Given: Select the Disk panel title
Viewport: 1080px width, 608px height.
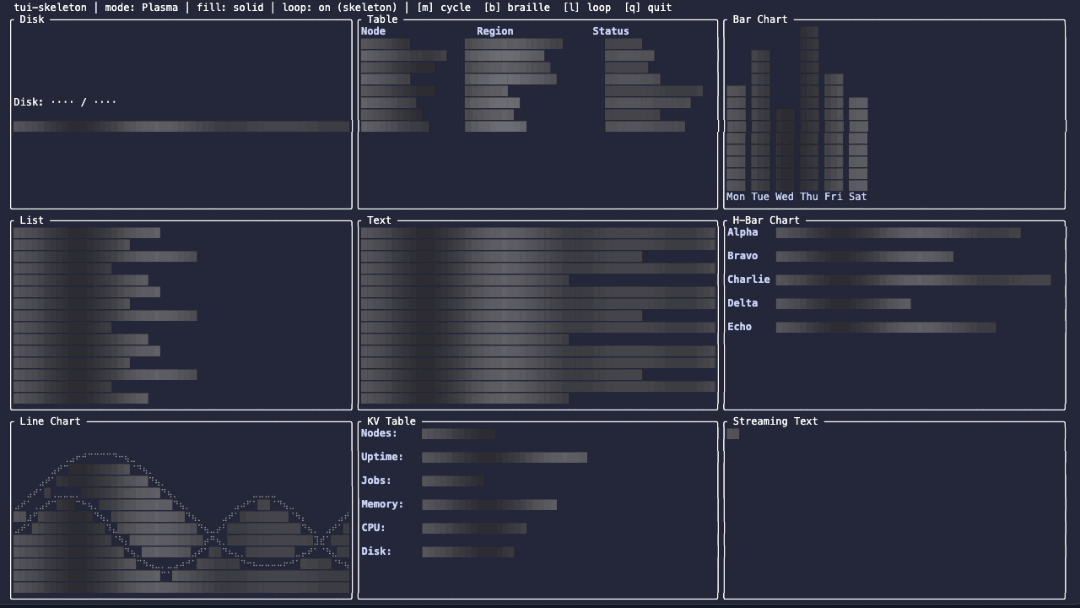Looking at the screenshot, I should [32, 19].
